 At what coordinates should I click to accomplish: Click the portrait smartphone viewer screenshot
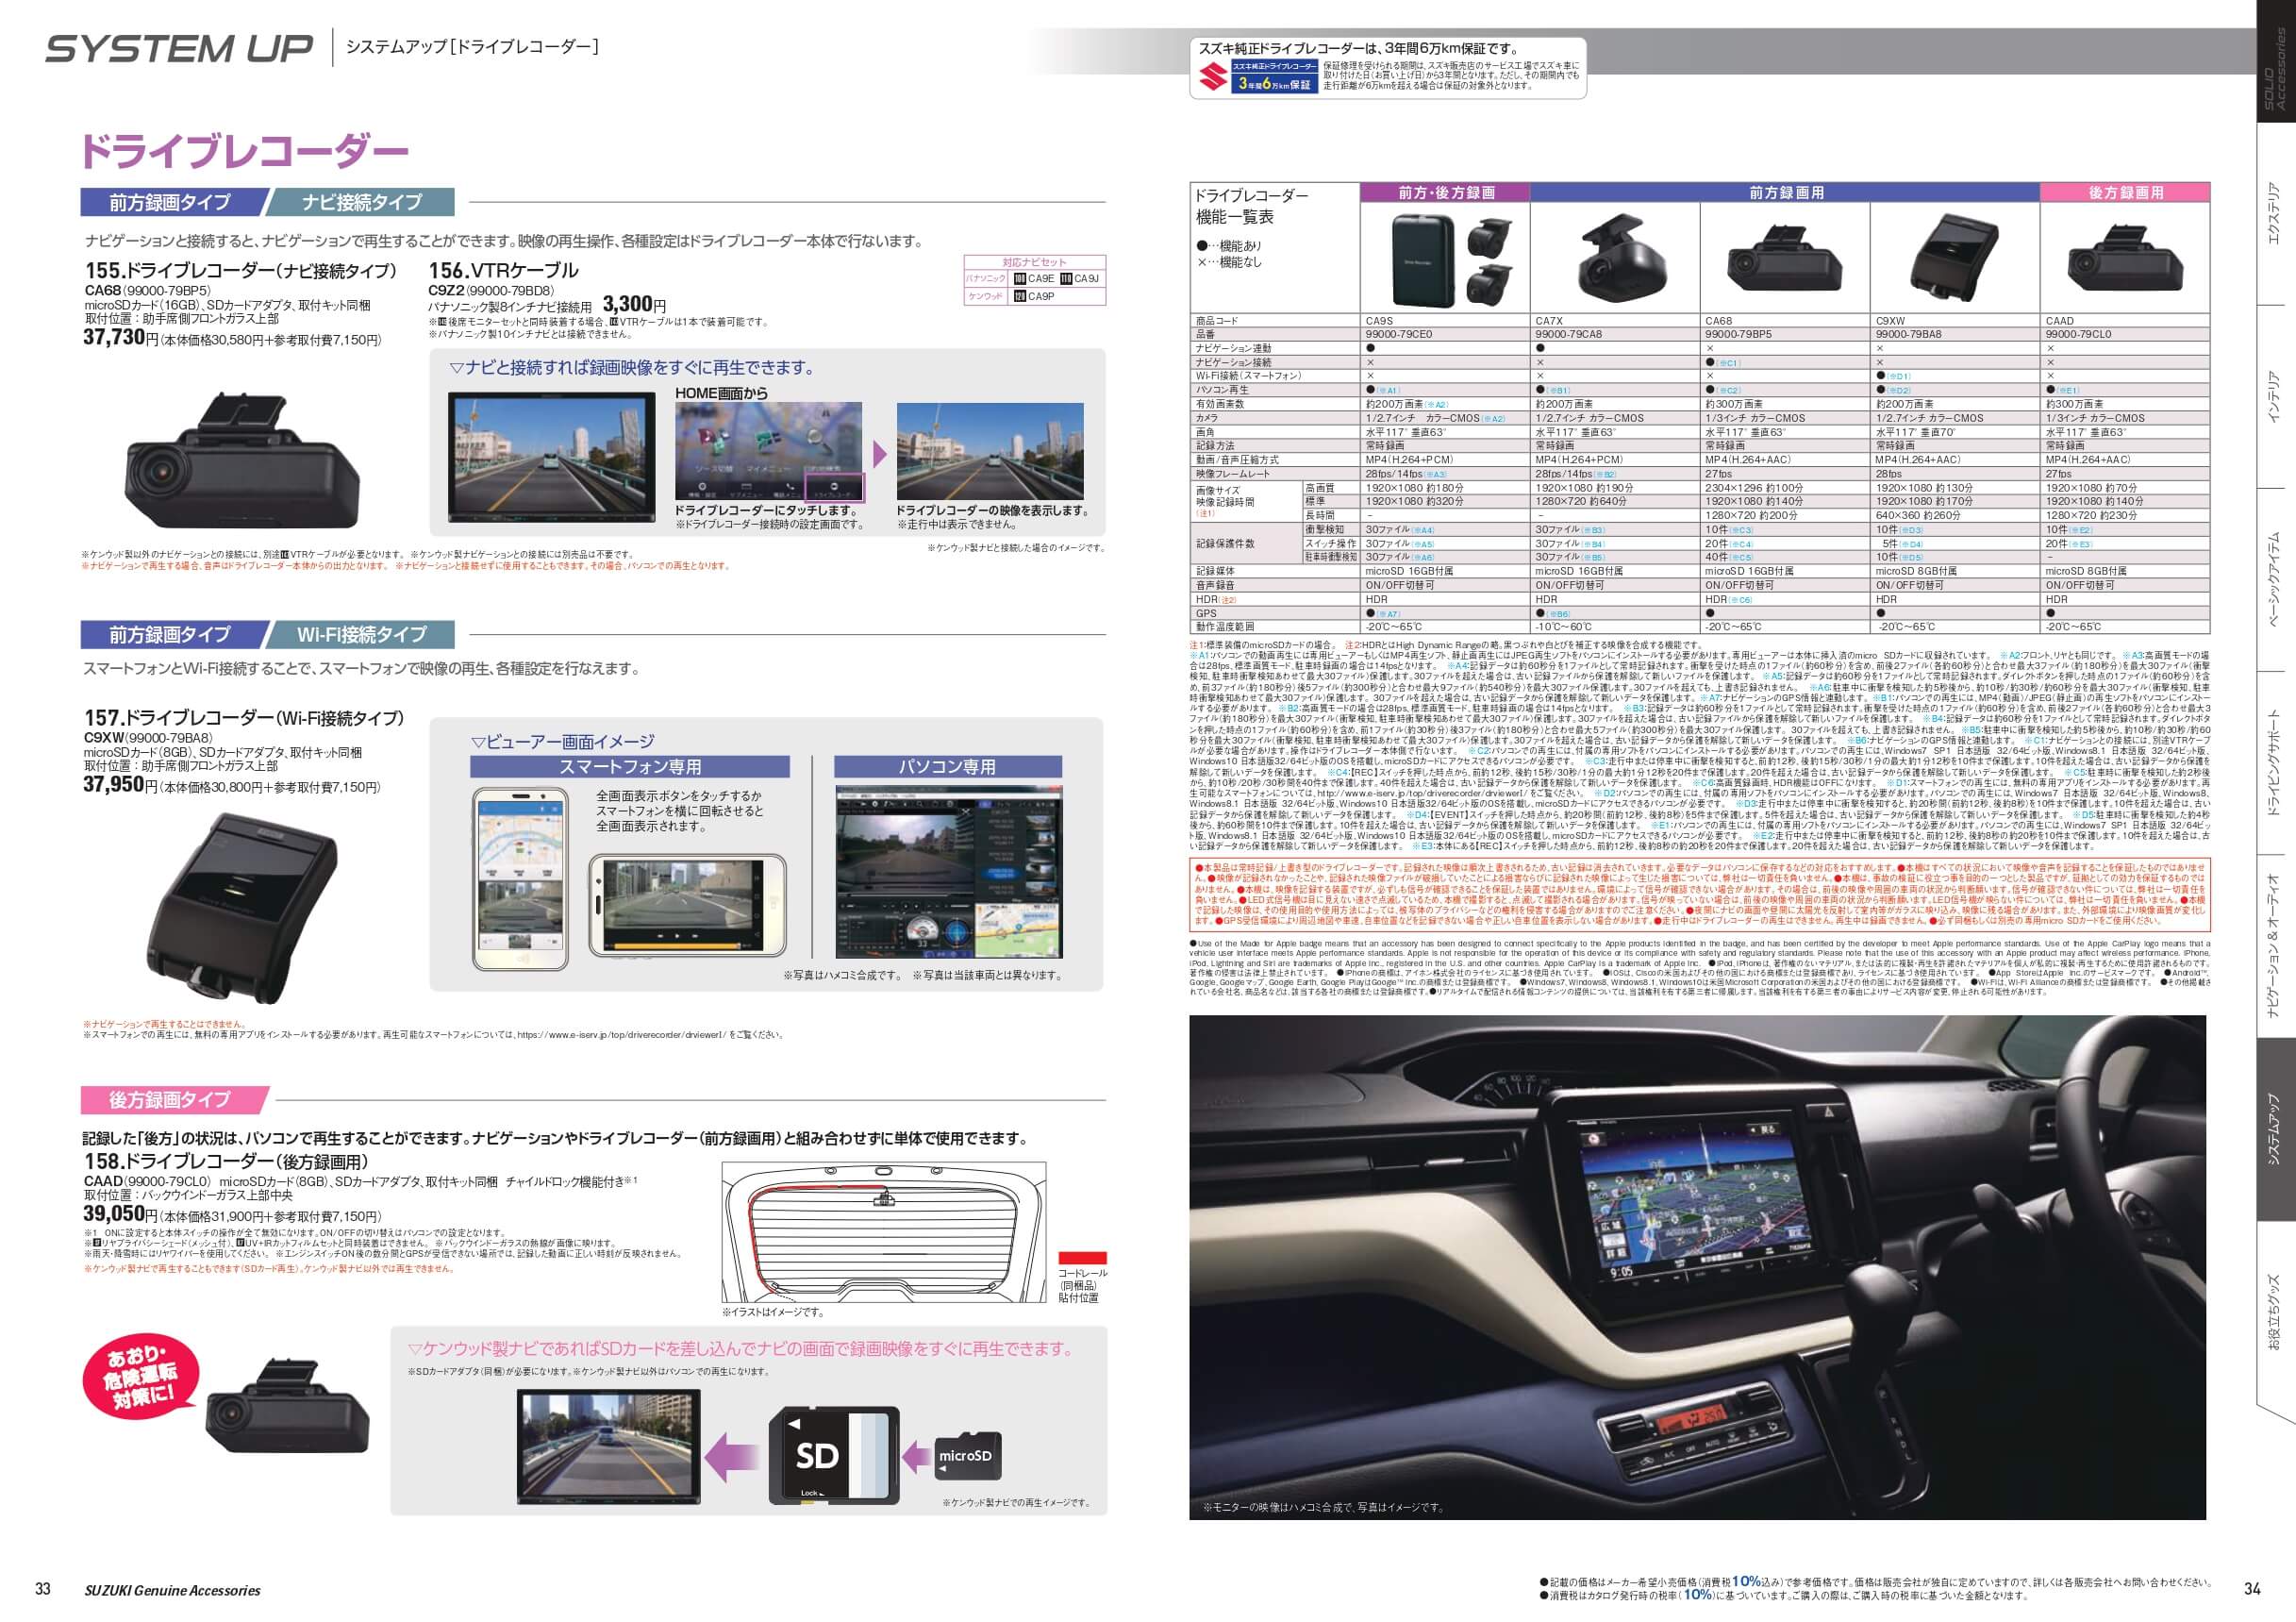pos(522,879)
